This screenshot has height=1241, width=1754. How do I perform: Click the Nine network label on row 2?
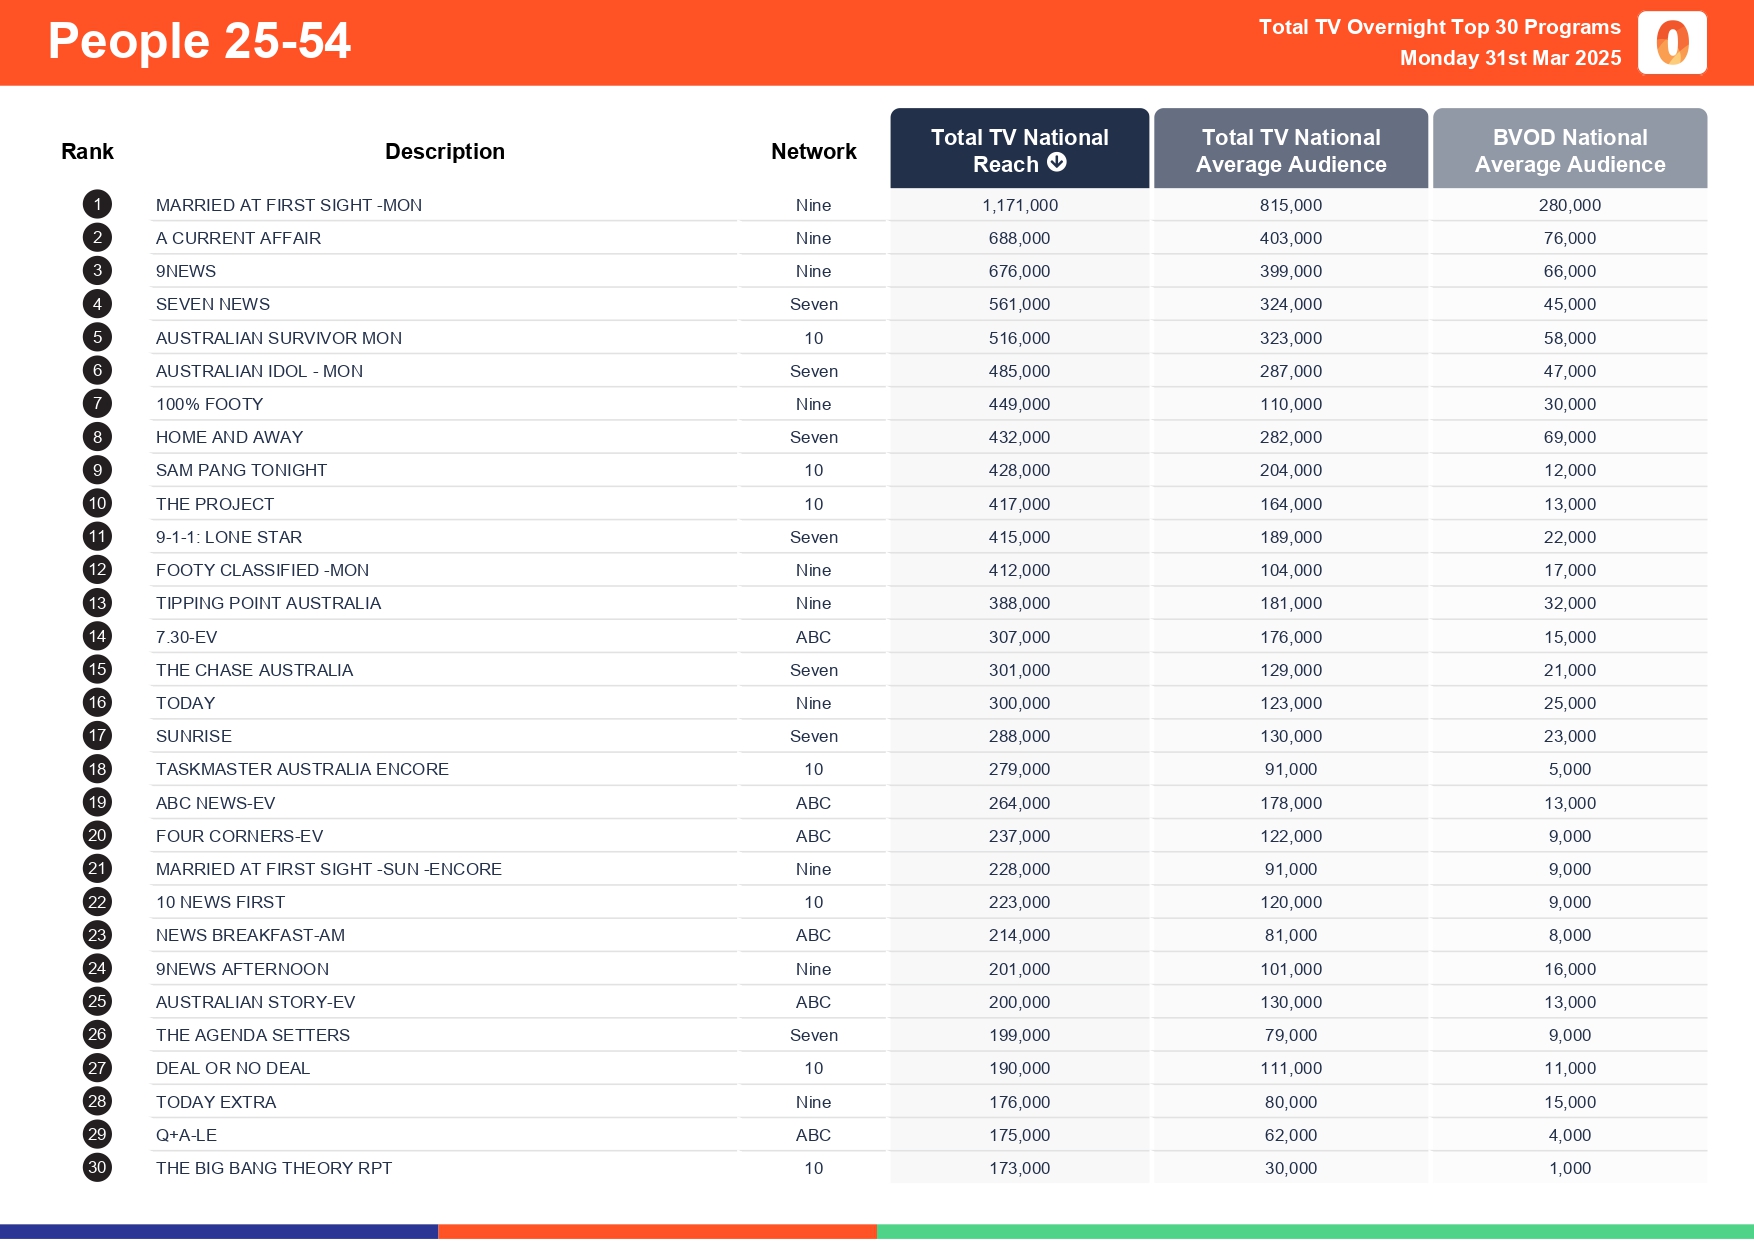[813, 237]
